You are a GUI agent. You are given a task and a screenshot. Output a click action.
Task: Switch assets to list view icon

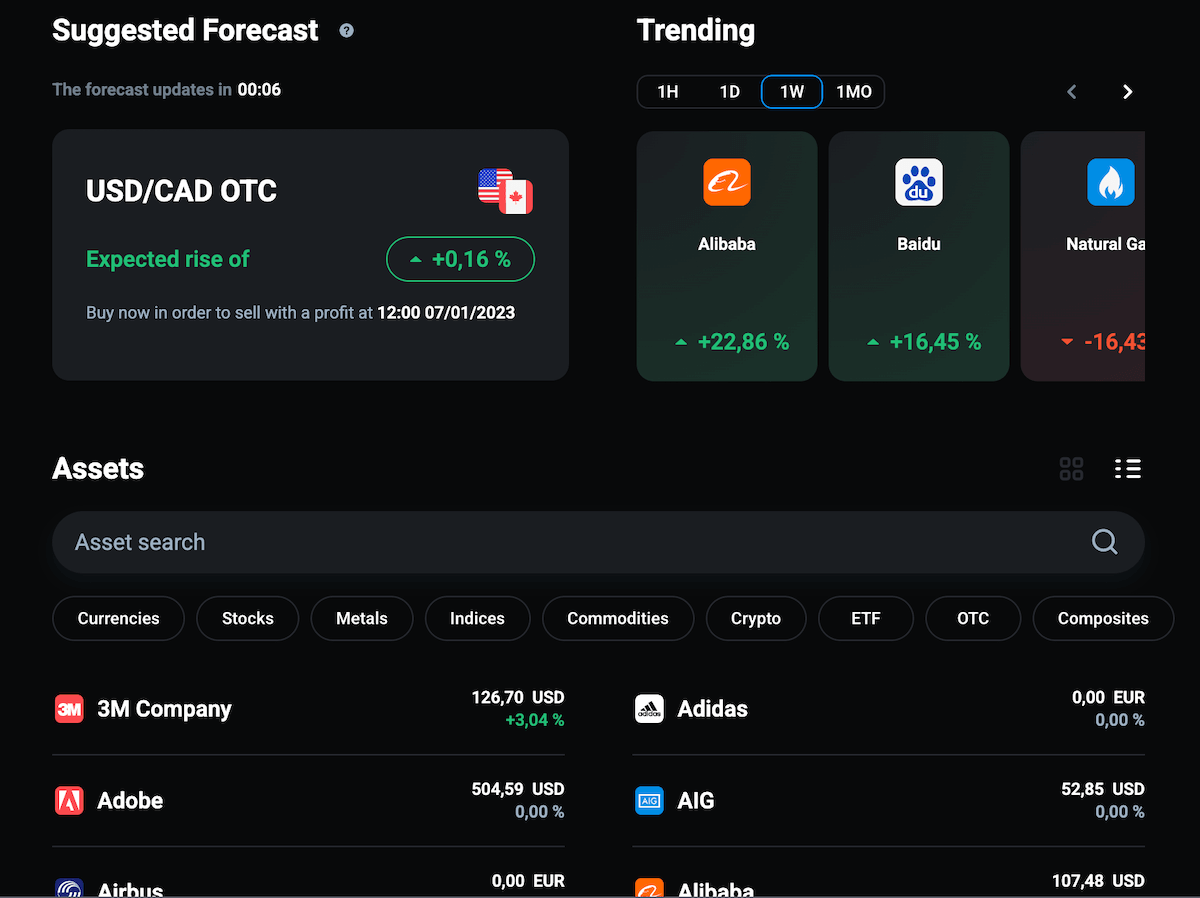[x=1128, y=469]
